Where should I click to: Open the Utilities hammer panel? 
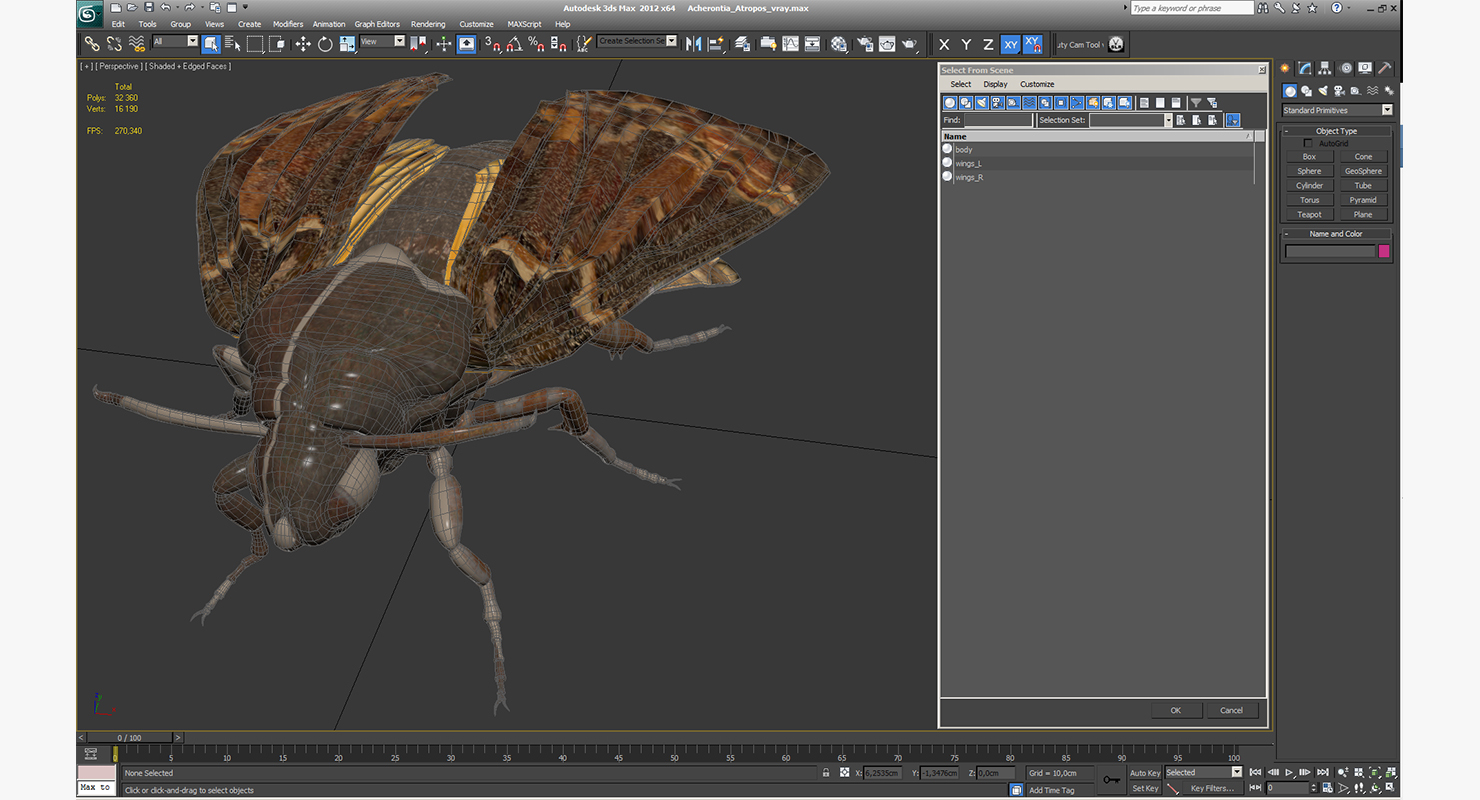click(1385, 68)
